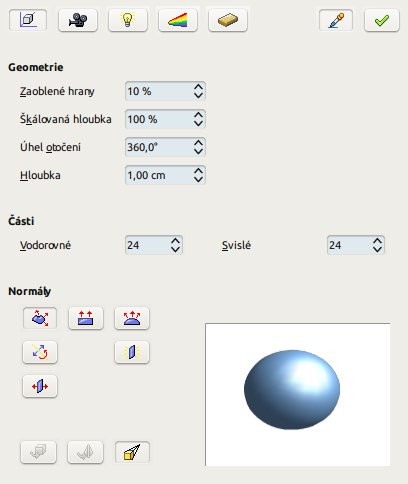The height and width of the screenshot is (484, 408).
Task: Increase Vodorovné segments with up arrow
Action: pyautogui.click(x=176, y=241)
